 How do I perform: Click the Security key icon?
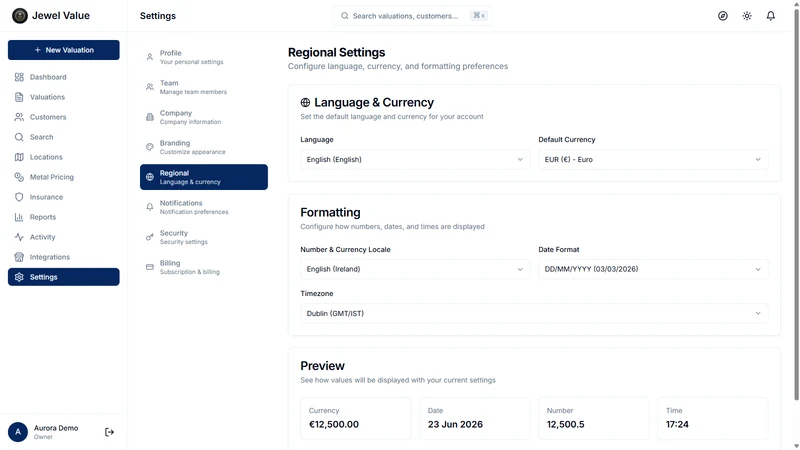149,237
